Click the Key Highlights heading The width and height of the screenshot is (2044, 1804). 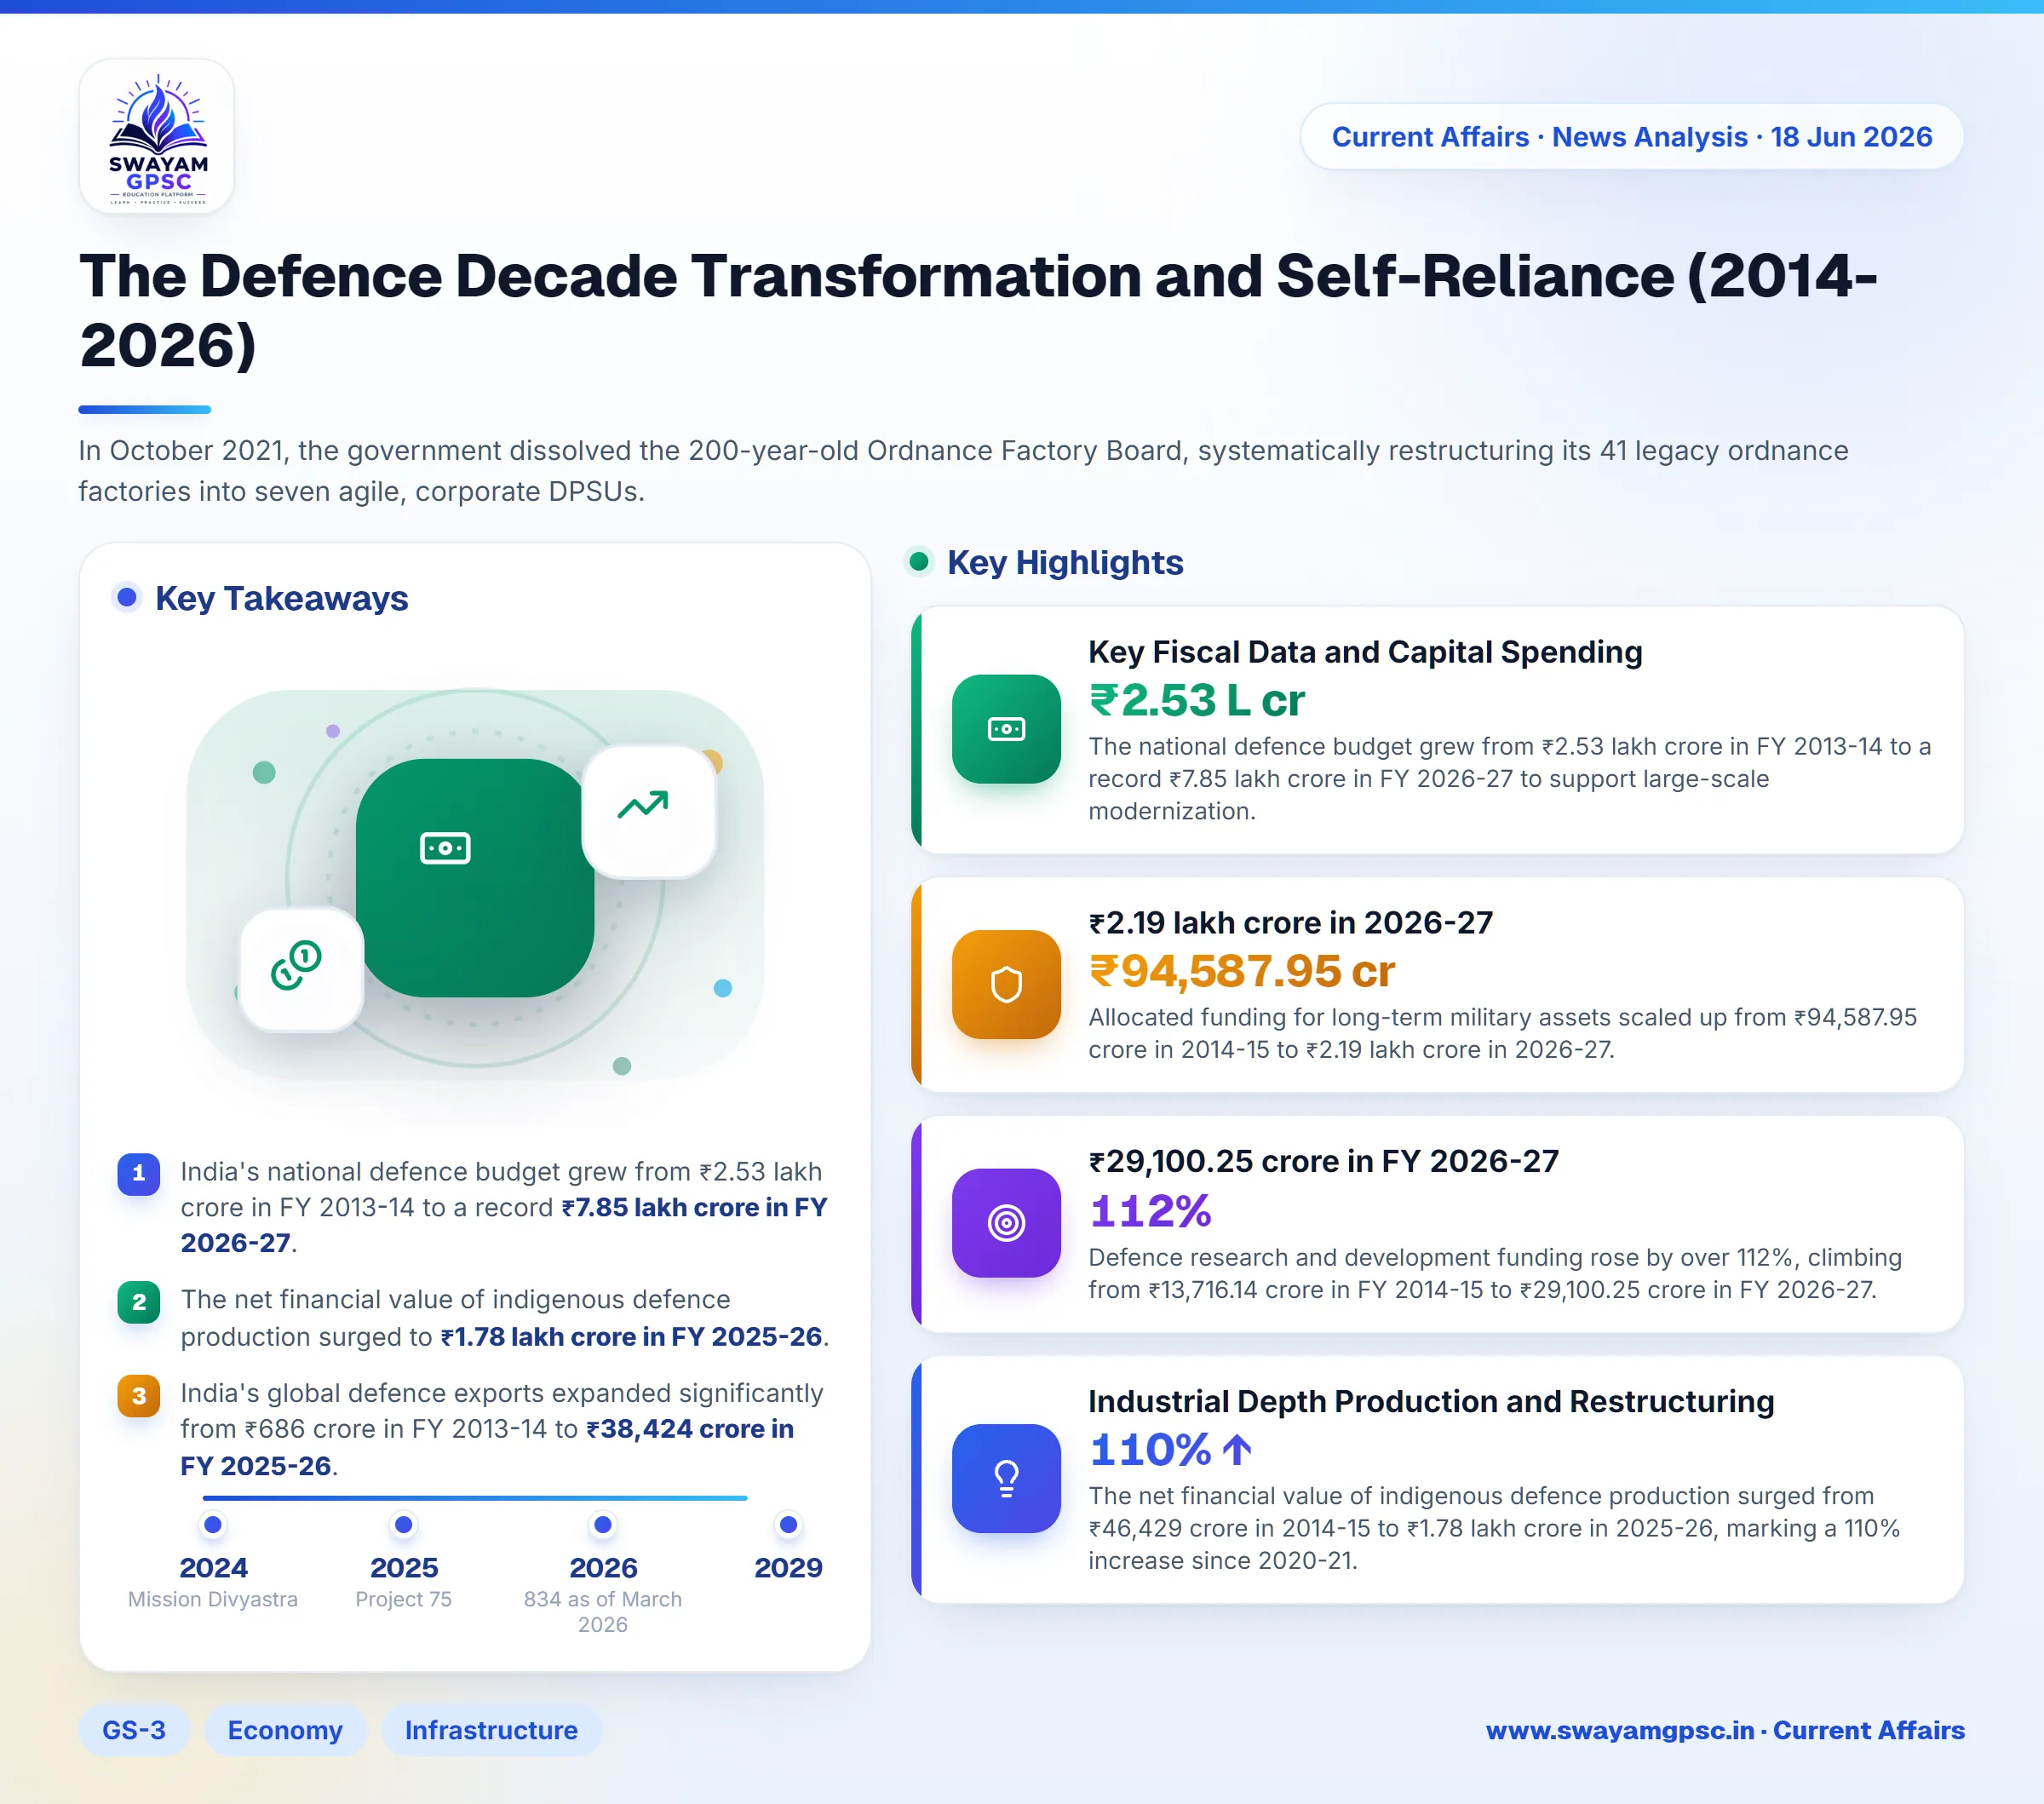click(x=1065, y=562)
